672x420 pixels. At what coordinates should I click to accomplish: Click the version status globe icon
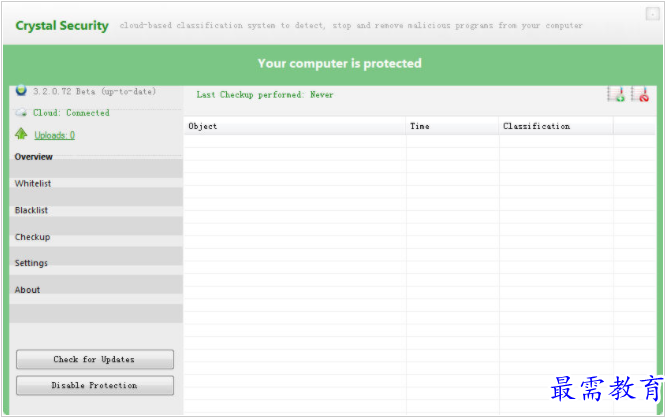click(x=21, y=91)
